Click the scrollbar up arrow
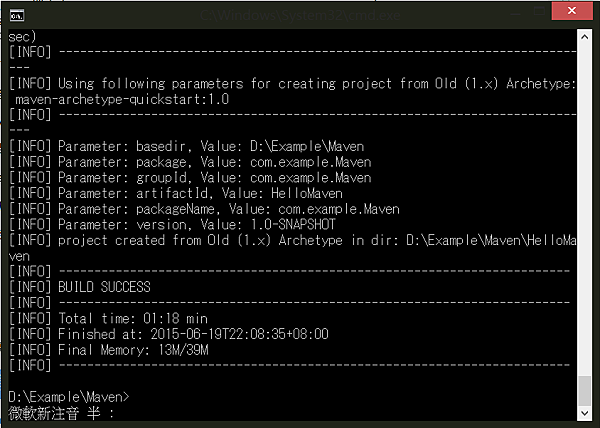This screenshot has width=600, height=428. [x=585, y=37]
